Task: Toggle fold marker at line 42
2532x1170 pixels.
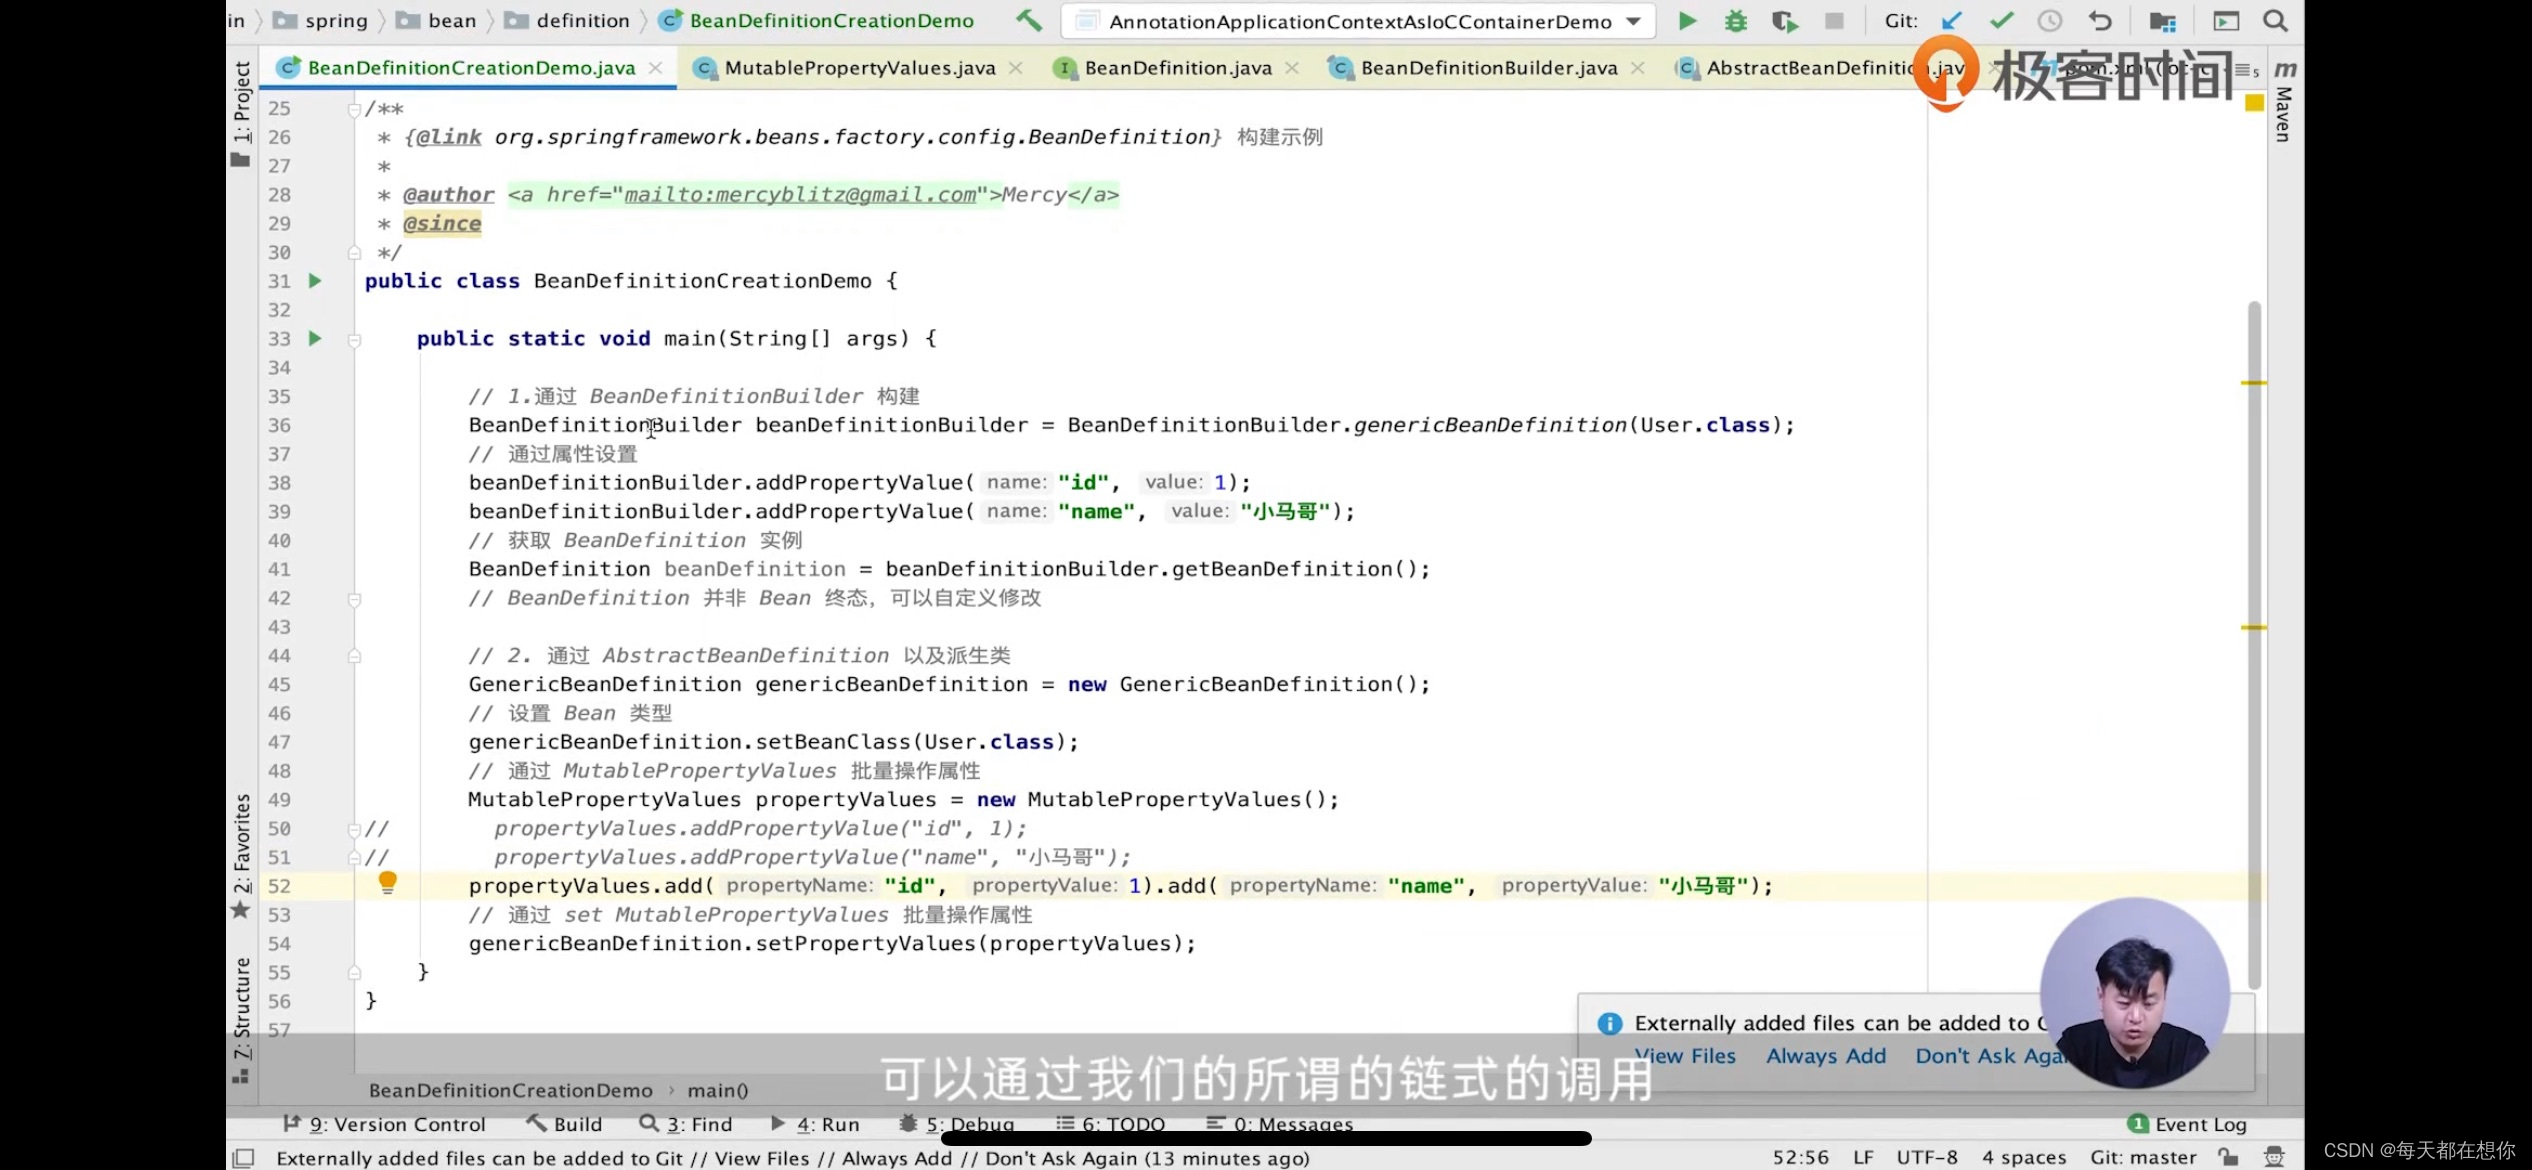Action: point(354,600)
